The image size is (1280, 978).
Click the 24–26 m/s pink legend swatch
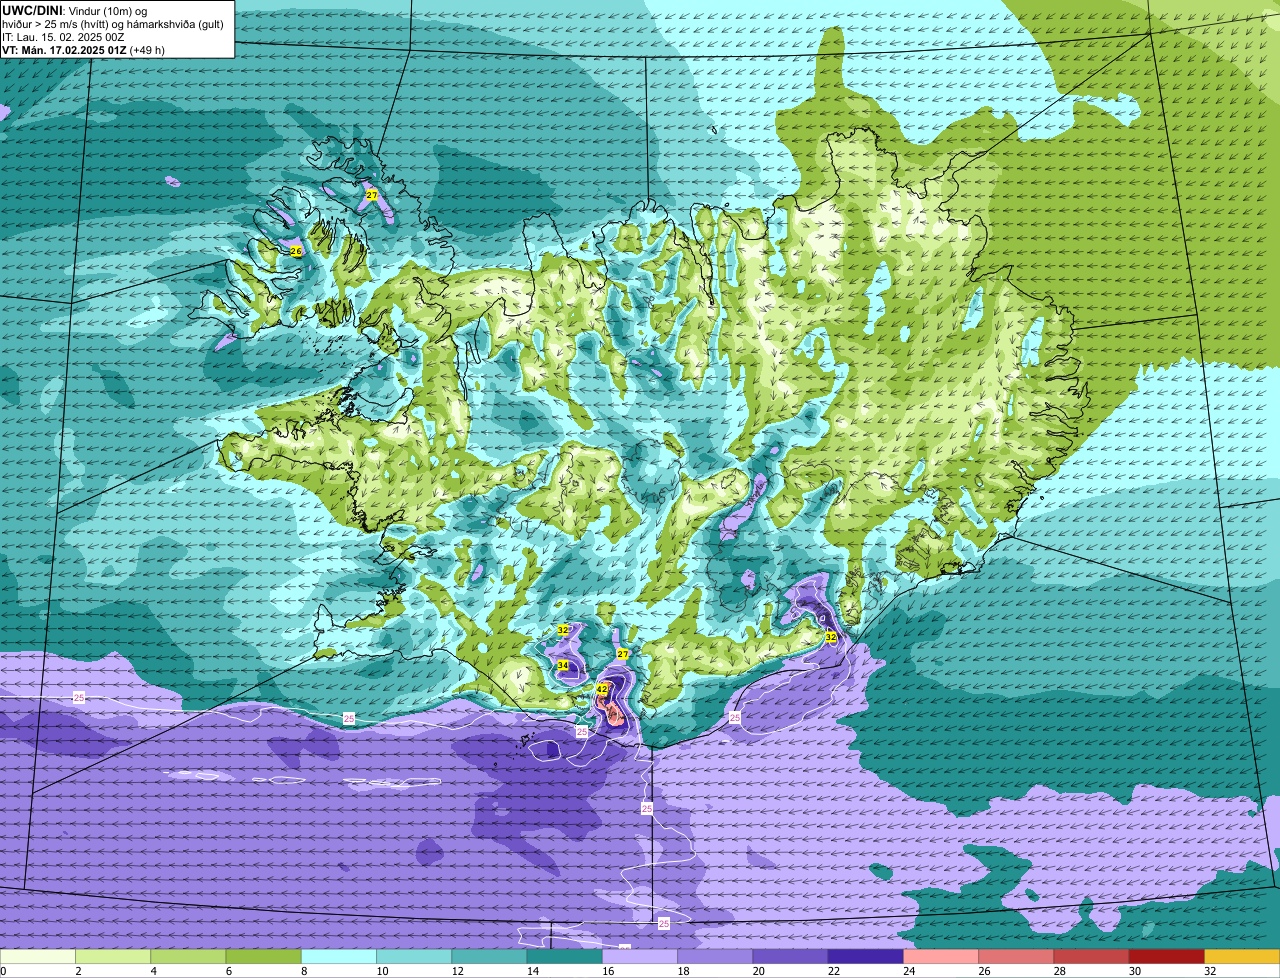point(941,956)
